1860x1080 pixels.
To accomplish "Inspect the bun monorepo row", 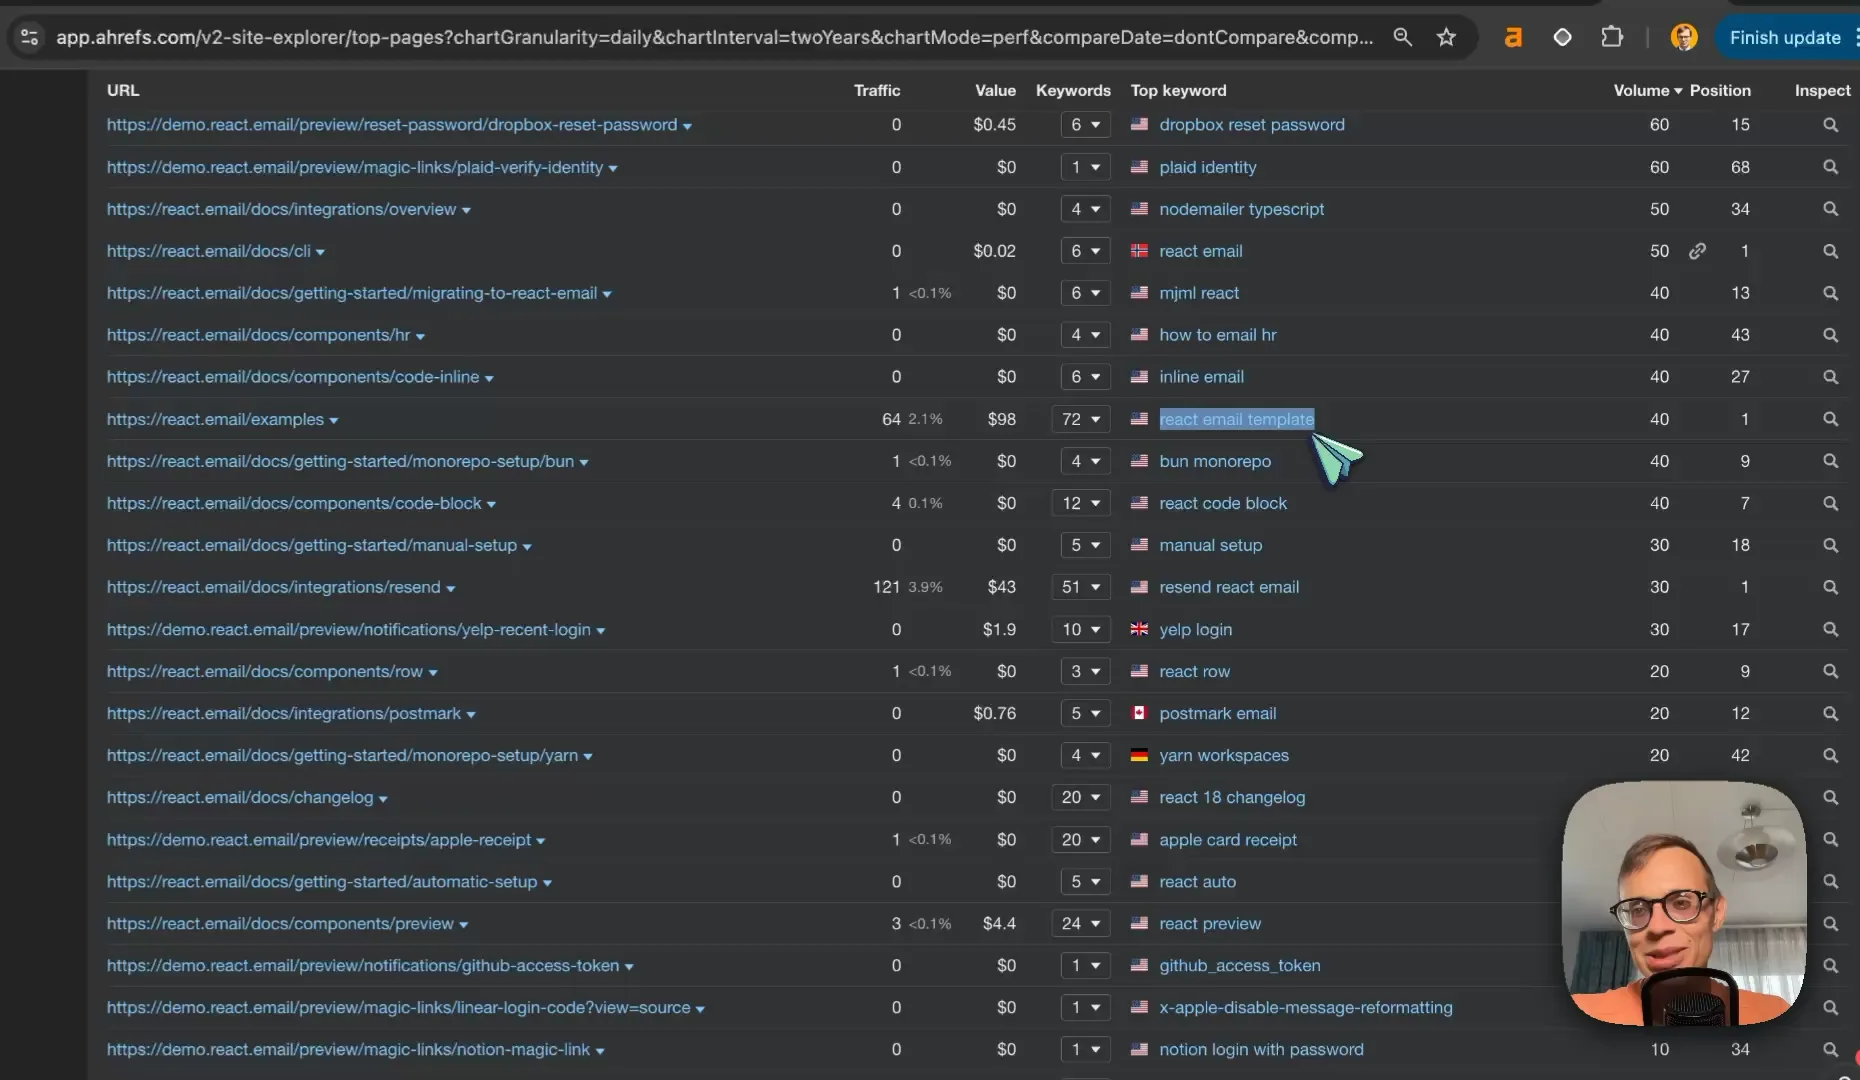I will tap(1830, 461).
